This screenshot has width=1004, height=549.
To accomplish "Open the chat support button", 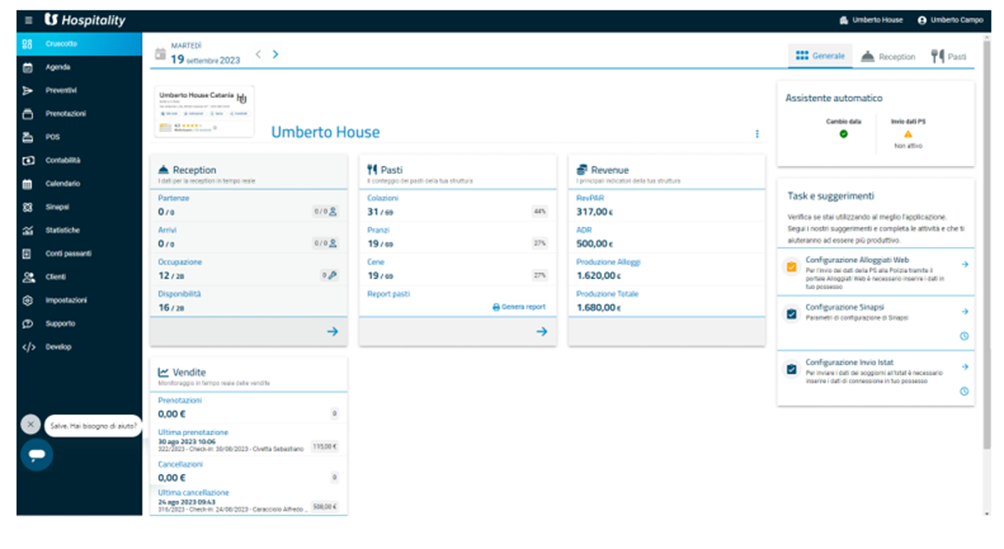I will 36,454.
